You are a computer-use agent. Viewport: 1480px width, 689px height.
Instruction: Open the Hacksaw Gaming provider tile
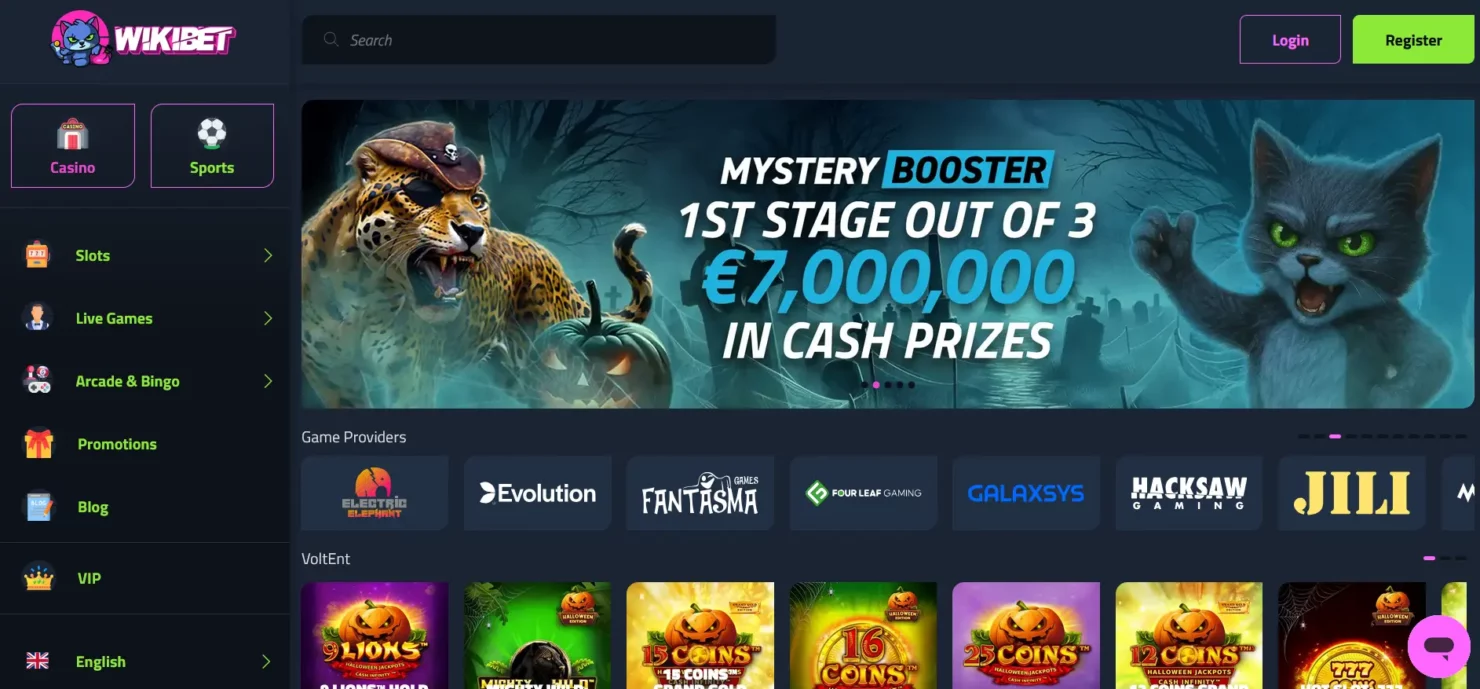[1189, 493]
